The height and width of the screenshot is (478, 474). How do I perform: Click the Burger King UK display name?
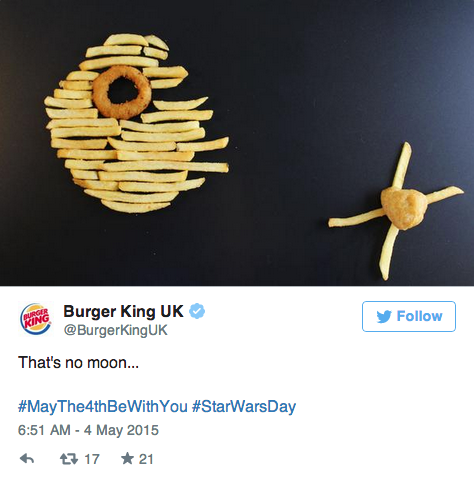[123, 311]
